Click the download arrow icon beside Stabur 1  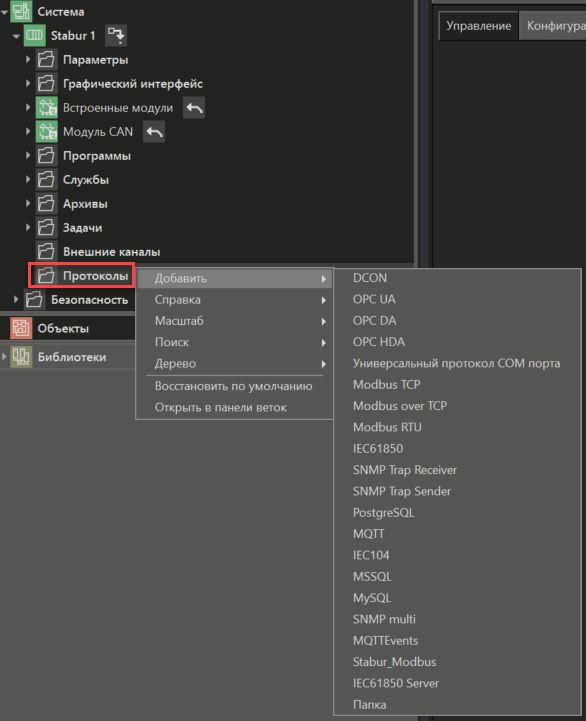point(116,35)
